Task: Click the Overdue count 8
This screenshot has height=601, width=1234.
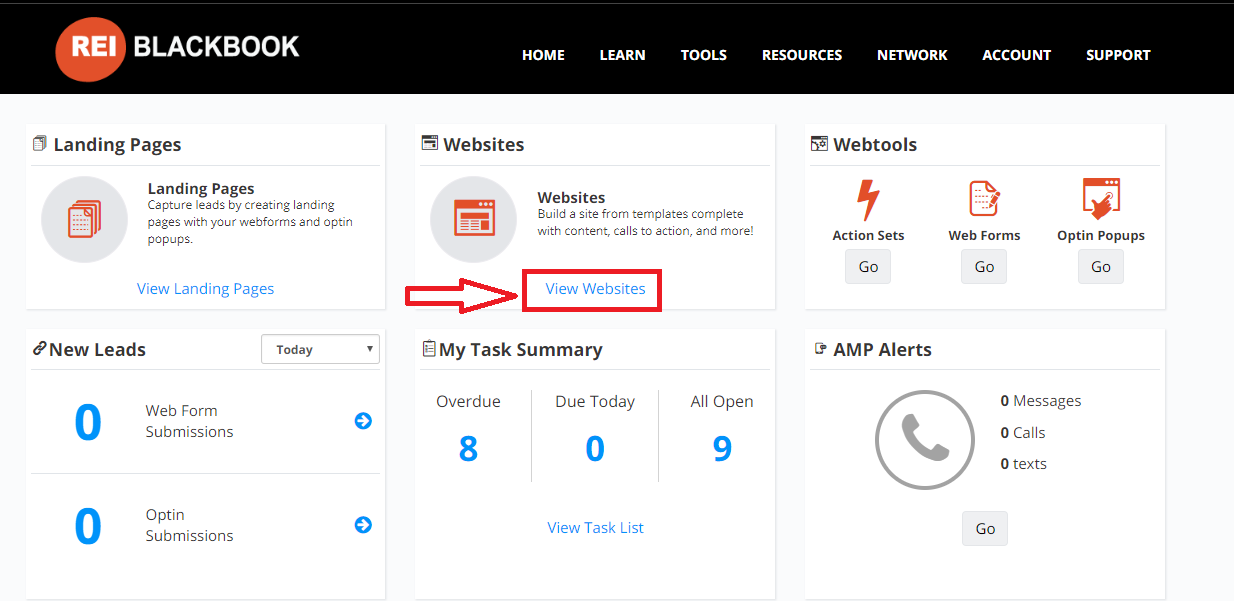Action: pos(468,449)
